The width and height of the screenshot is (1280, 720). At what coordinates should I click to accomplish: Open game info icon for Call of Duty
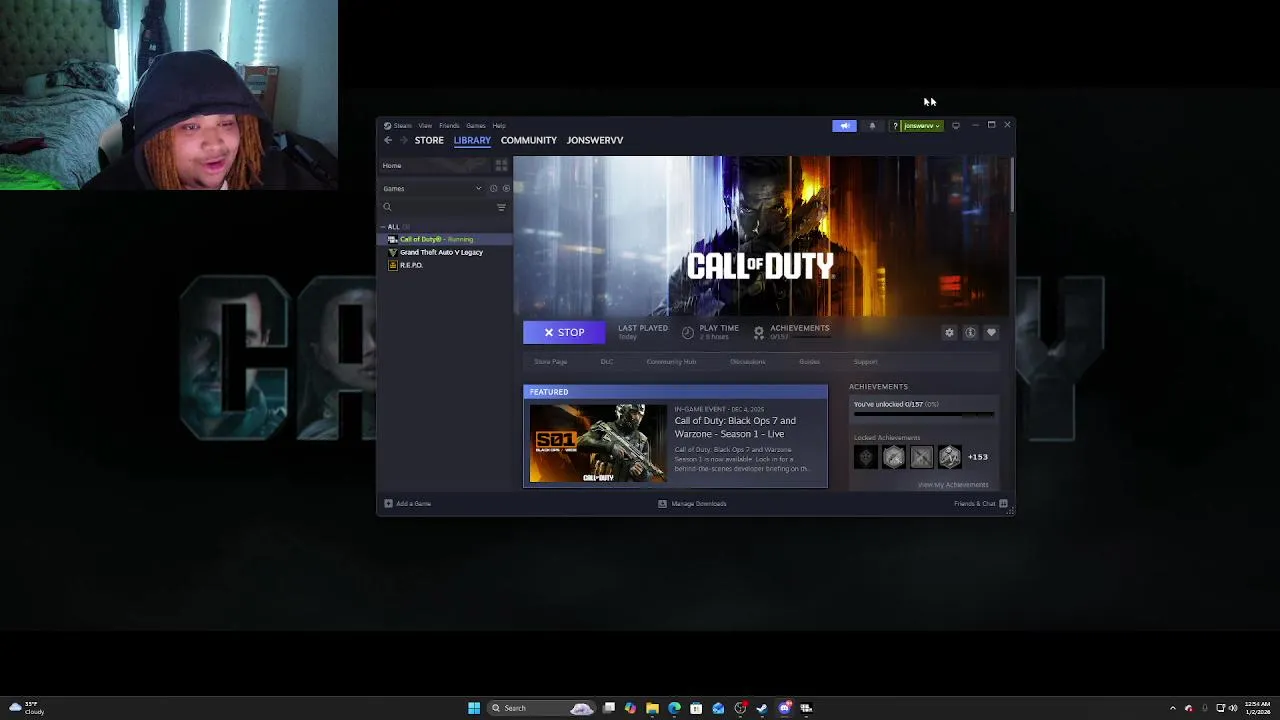point(970,332)
